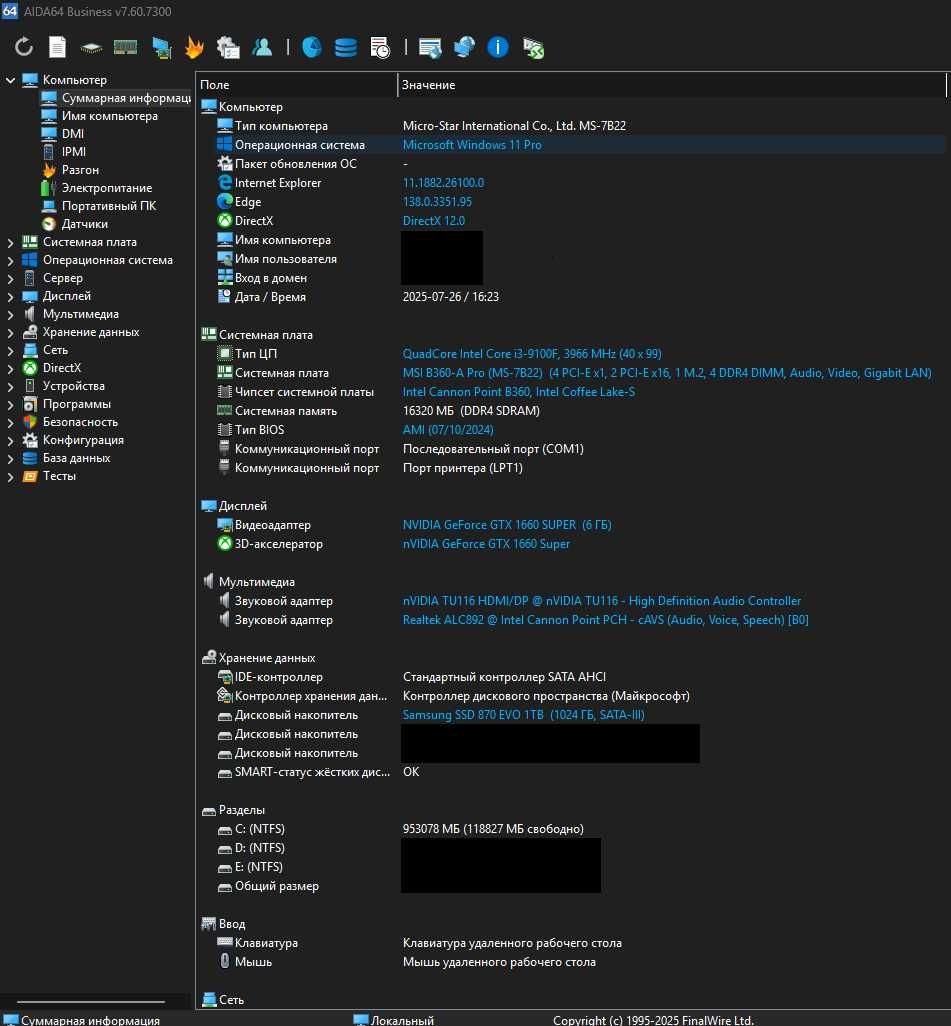This screenshot has width=951, height=1026.
Task: Select the Мышь row
Action: click(x=573, y=962)
